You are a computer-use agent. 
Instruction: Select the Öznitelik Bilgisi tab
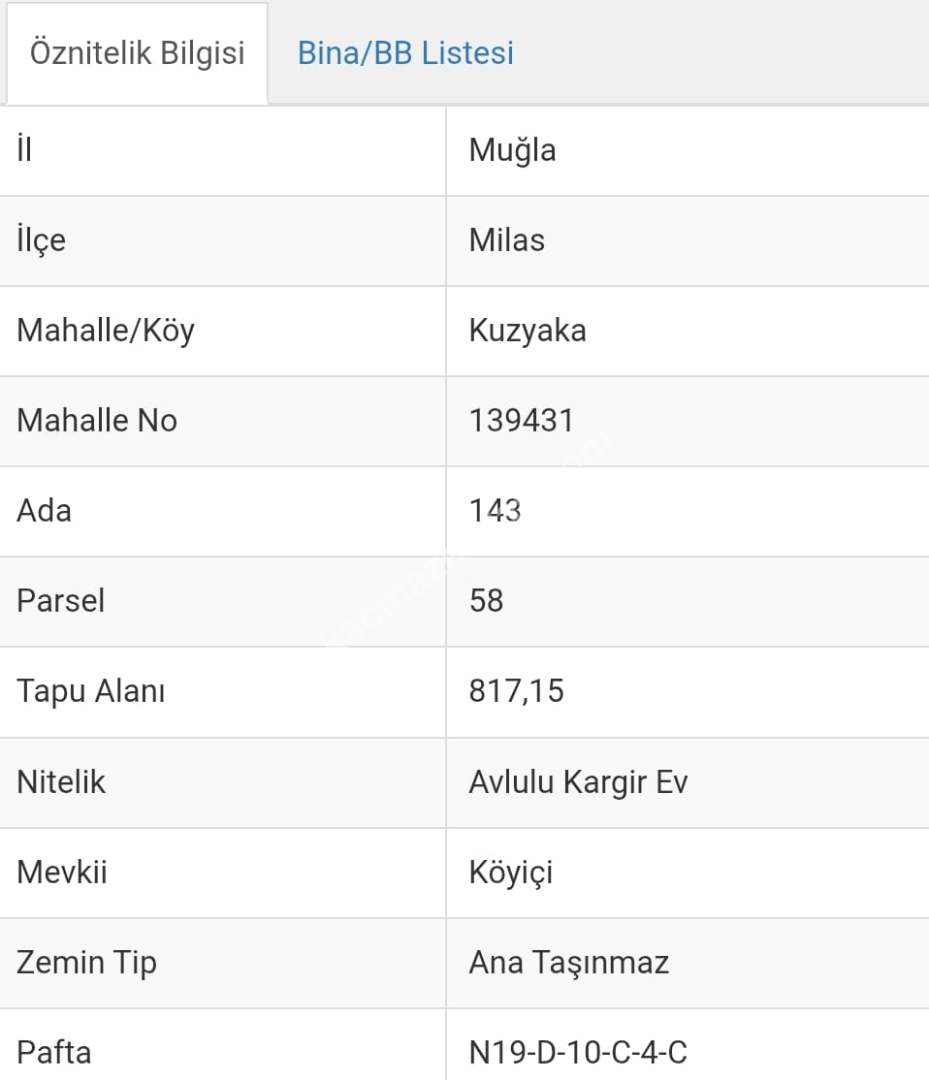[x=137, y=53]
